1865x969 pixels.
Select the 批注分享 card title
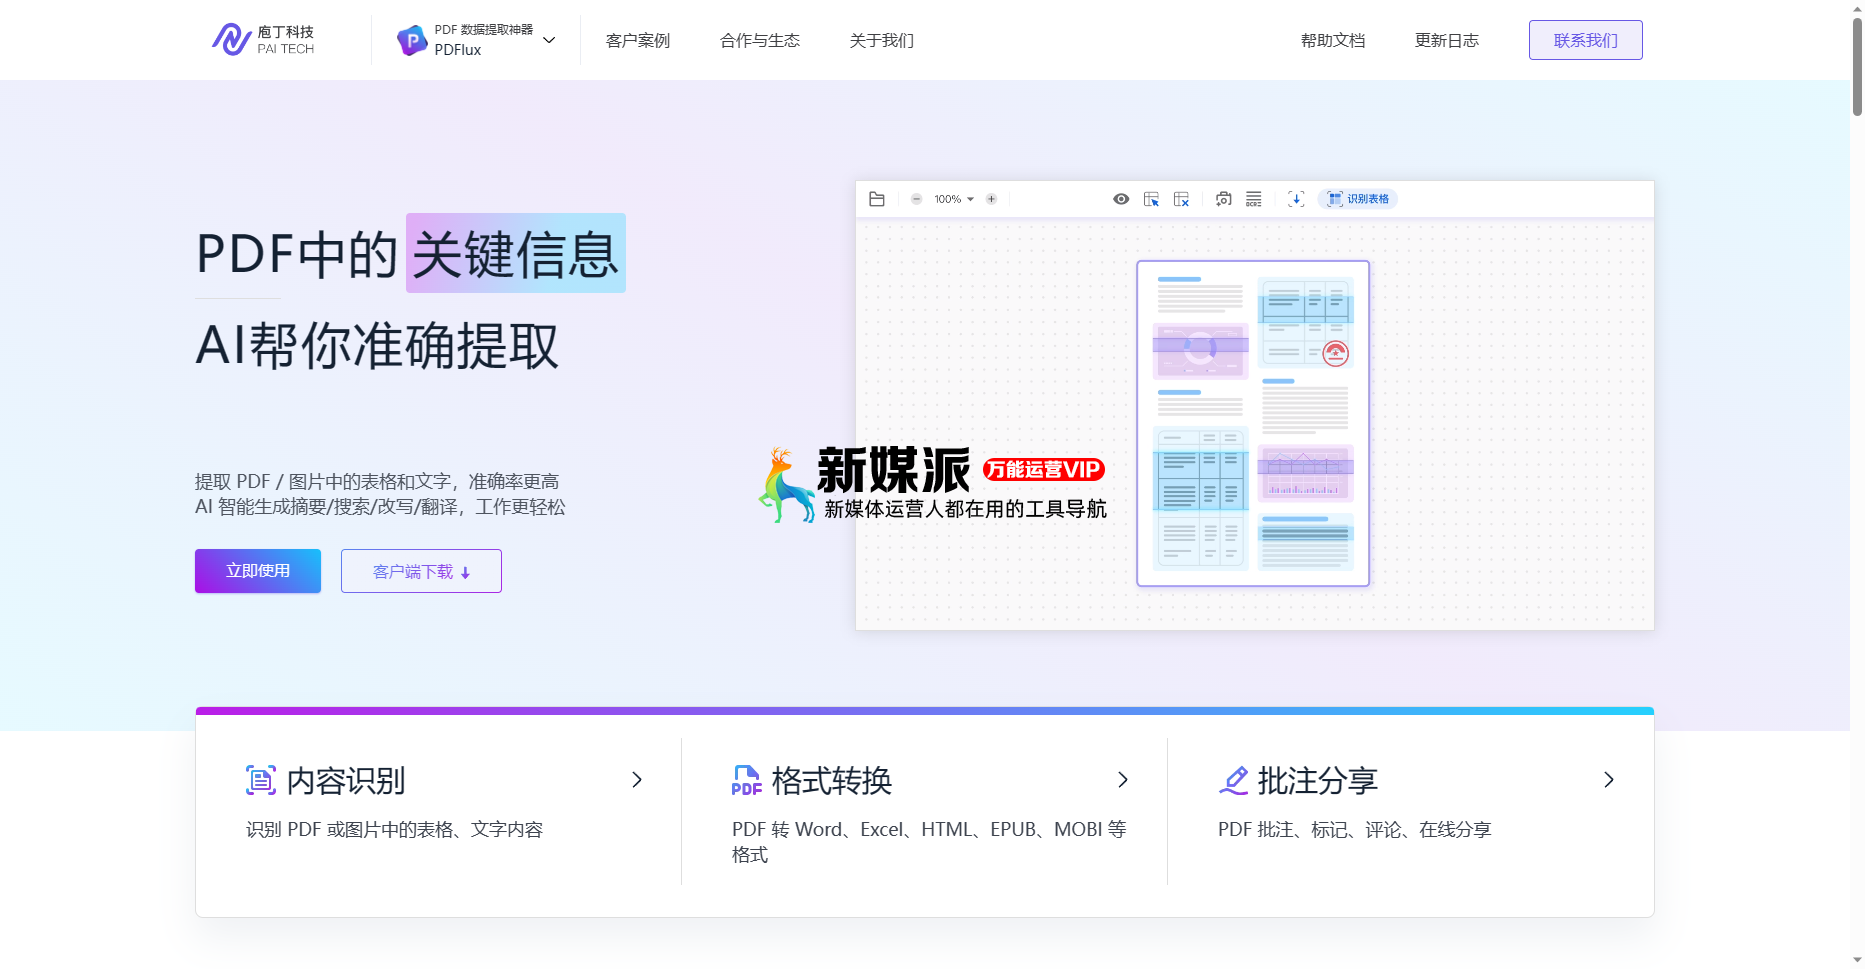click(x=1318, y=781)
